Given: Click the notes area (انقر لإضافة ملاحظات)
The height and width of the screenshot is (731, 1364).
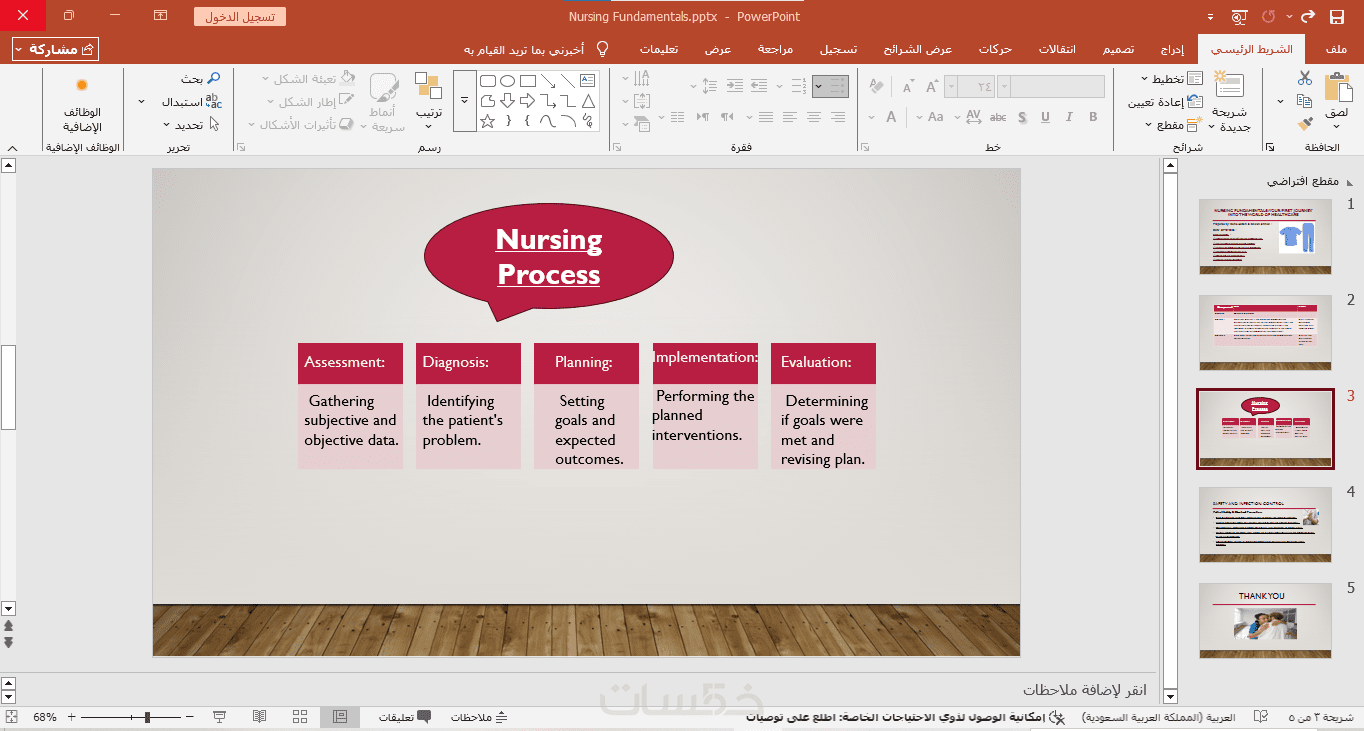Looking at the screenshot, I should (1085, 690).
